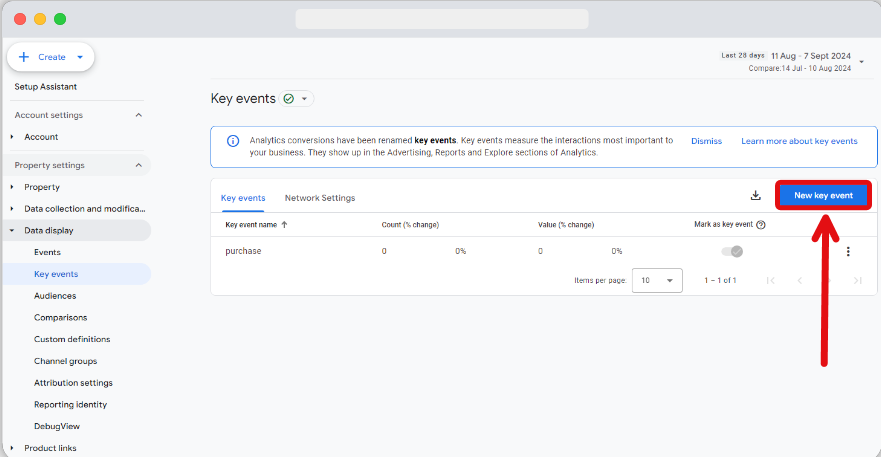Open Learn more about key events link

(x=799, y=141)
